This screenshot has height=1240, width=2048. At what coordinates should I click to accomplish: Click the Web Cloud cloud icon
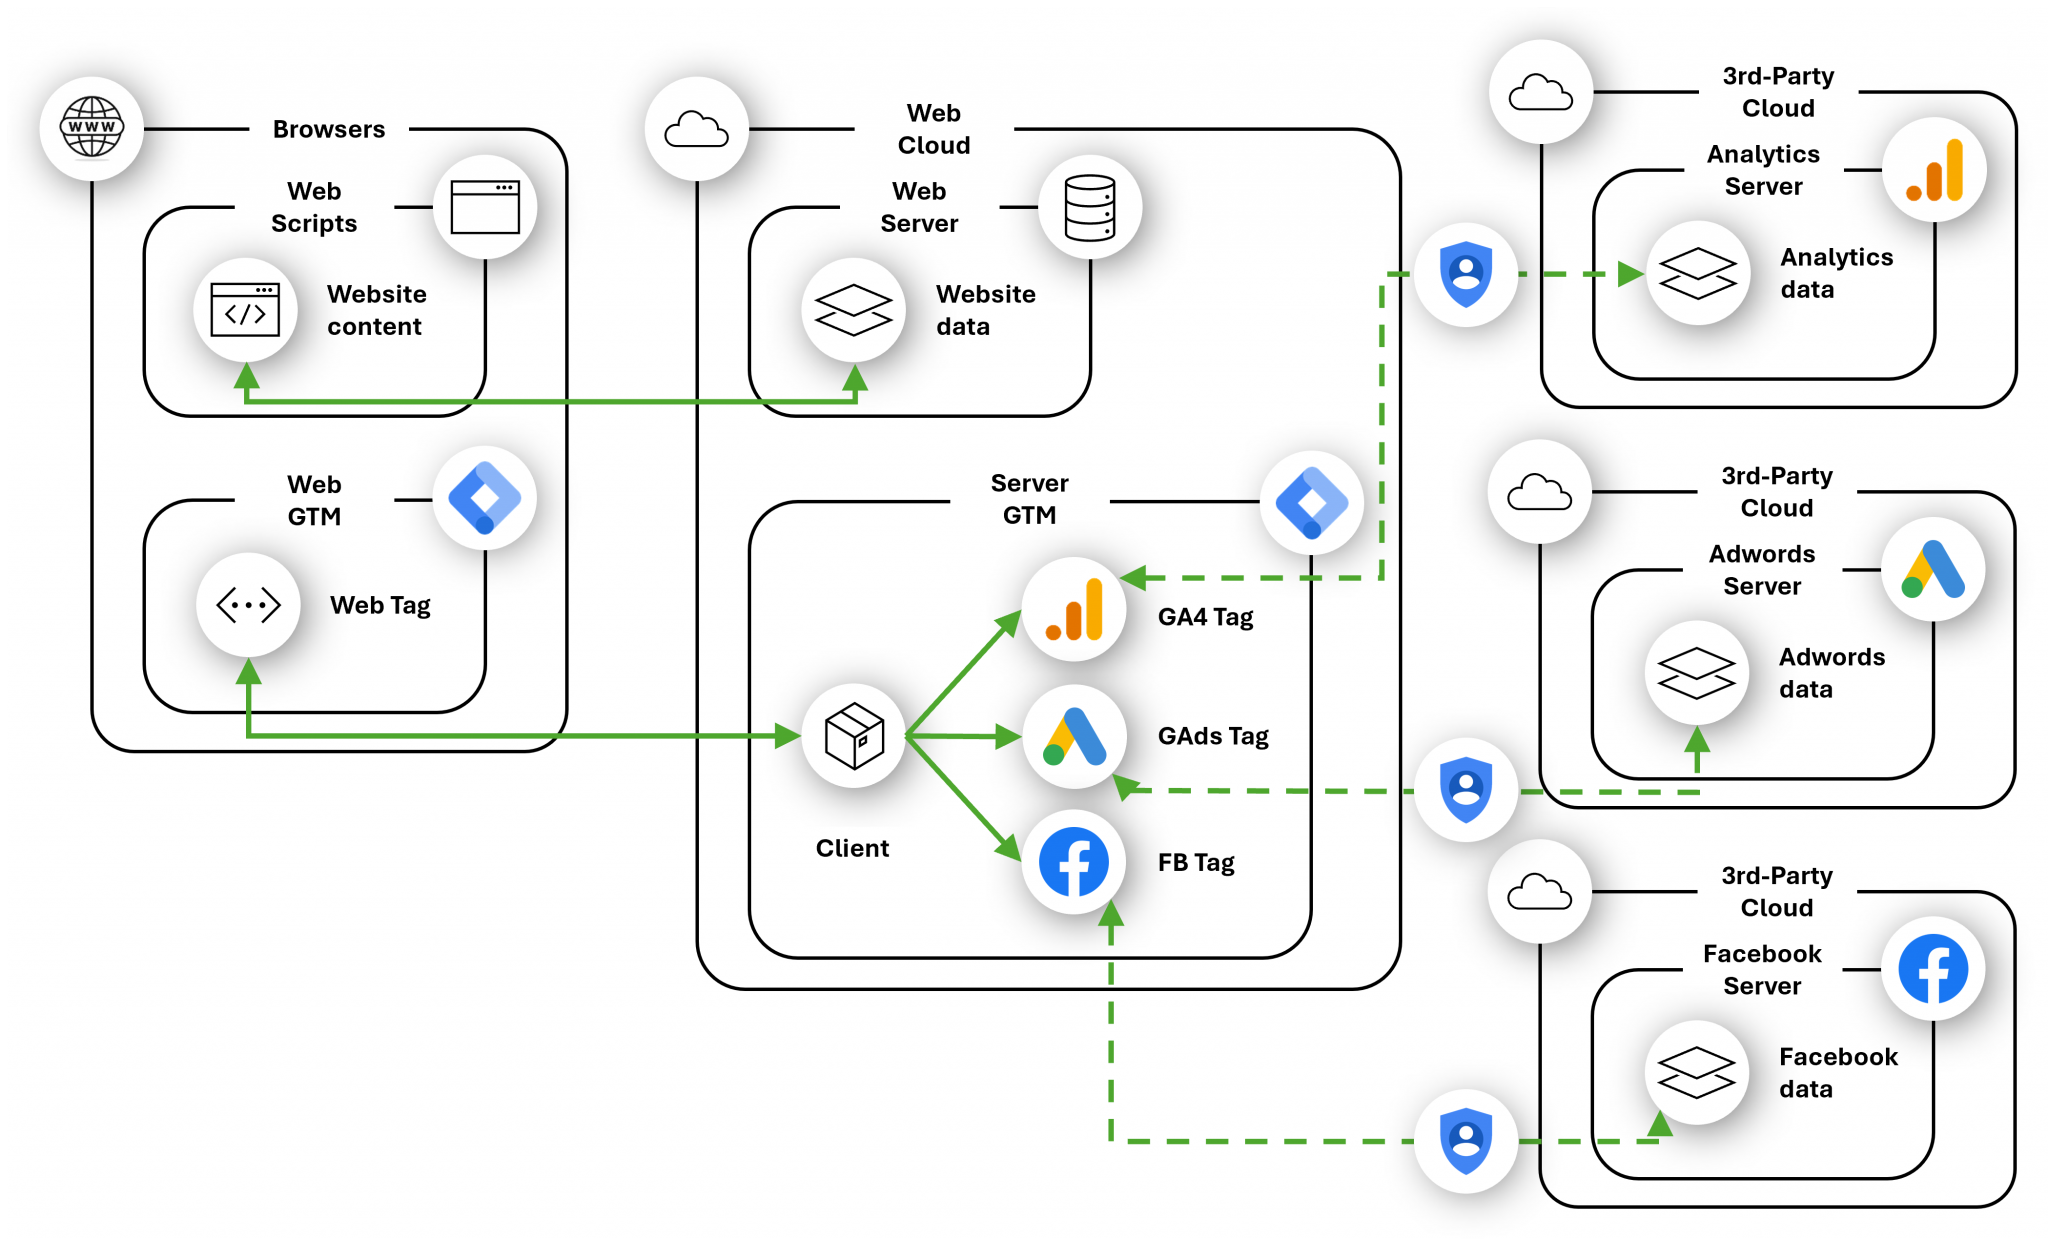[x=697, y=129]
